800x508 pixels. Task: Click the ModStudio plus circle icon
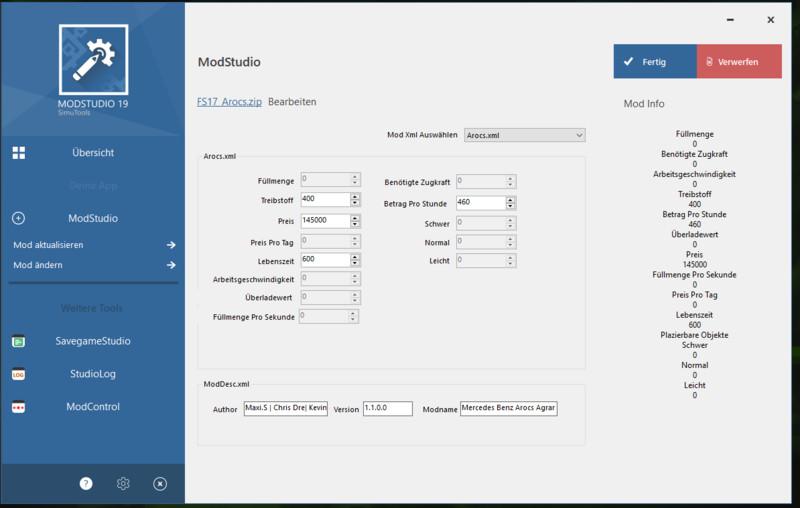(18, 218)
